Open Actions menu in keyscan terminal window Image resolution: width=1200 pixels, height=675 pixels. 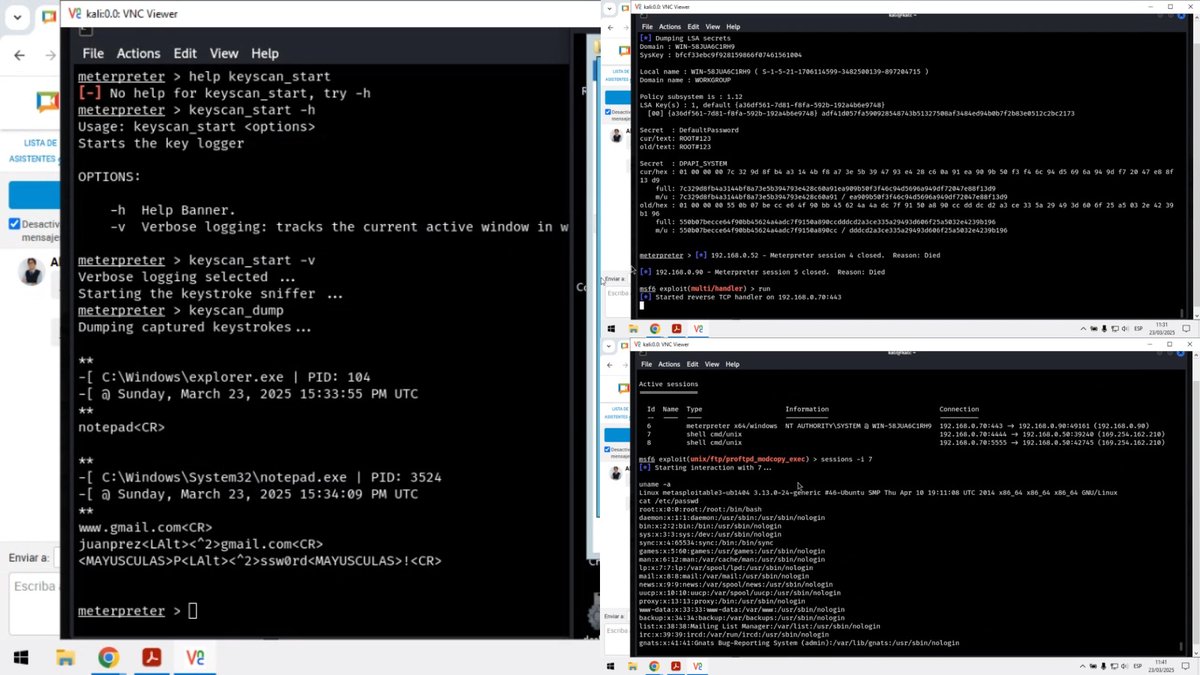(x=138, y=53)
